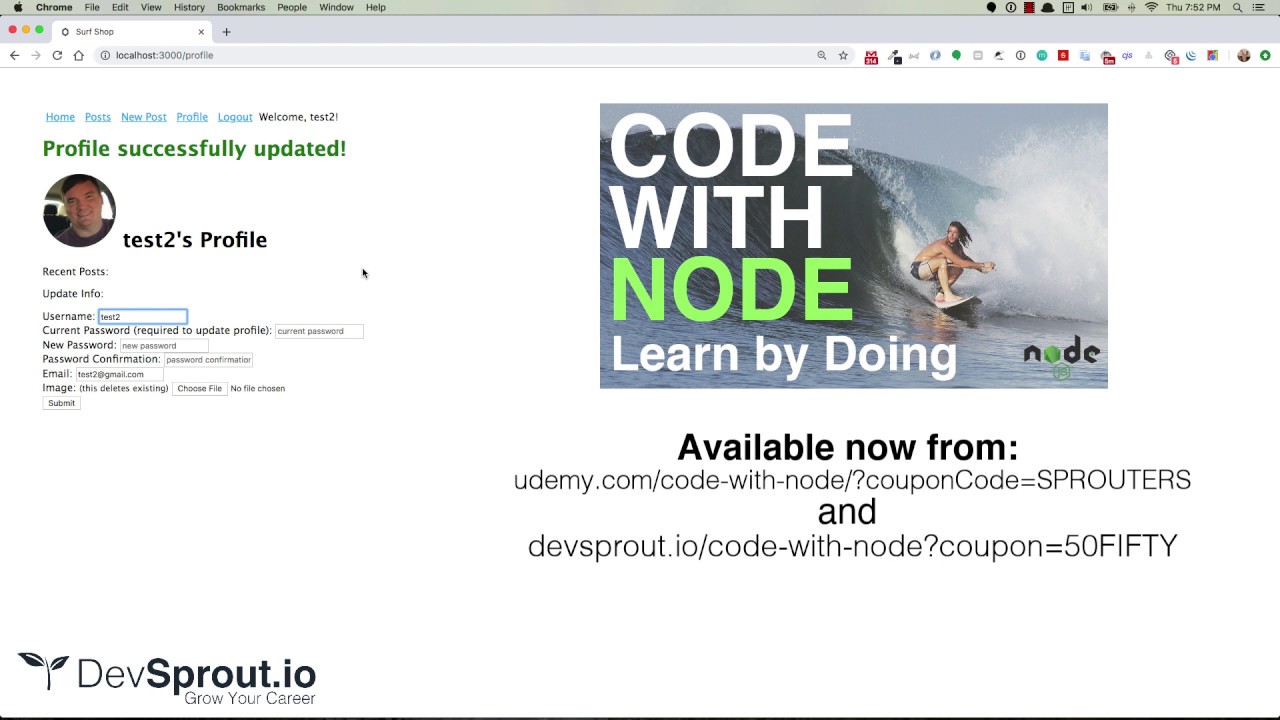View site information icon in address bar
The image size is (1280, 720).
click(x=104, y=55)
